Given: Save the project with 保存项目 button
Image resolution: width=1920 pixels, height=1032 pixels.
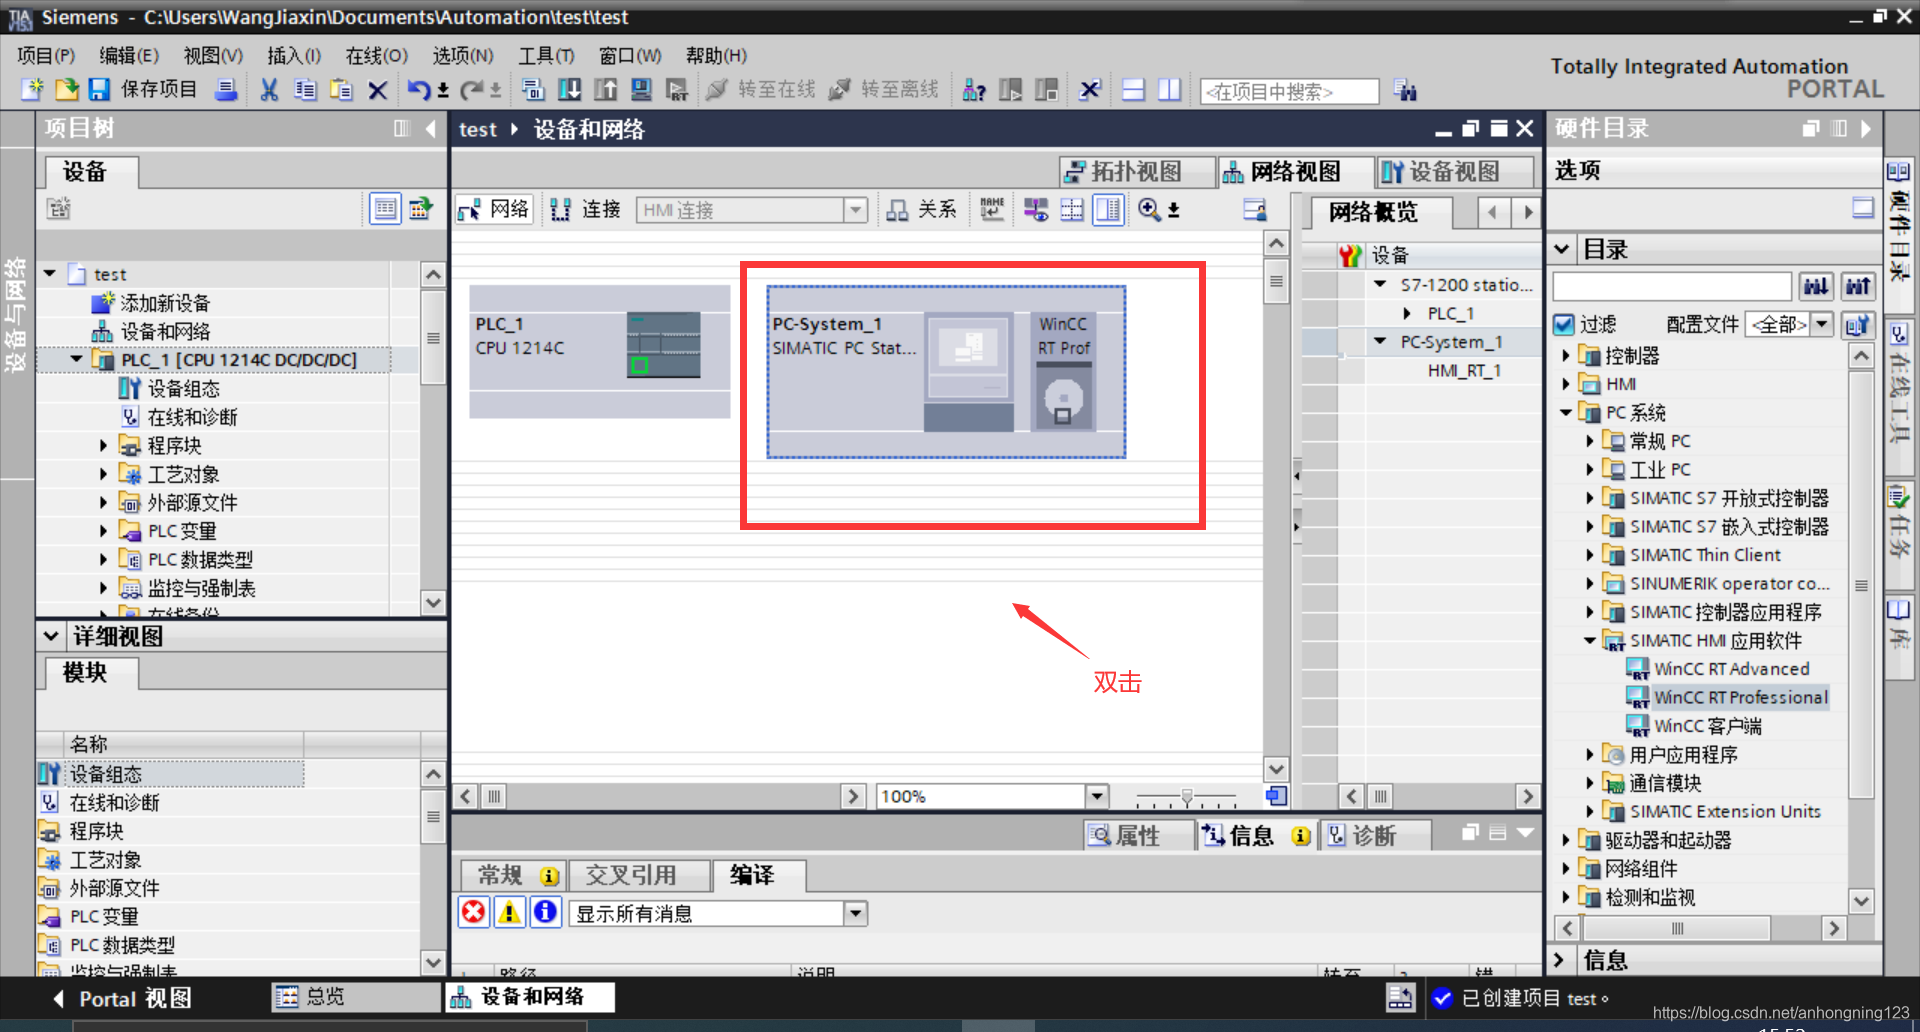Looking at the screenshot, I should click(x=143, y=90).
